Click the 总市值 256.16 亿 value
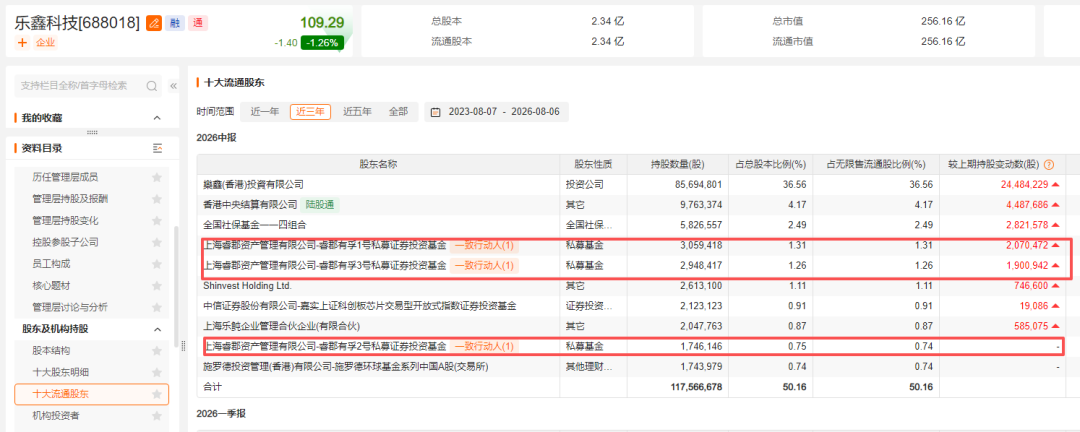 coord(943,21)
